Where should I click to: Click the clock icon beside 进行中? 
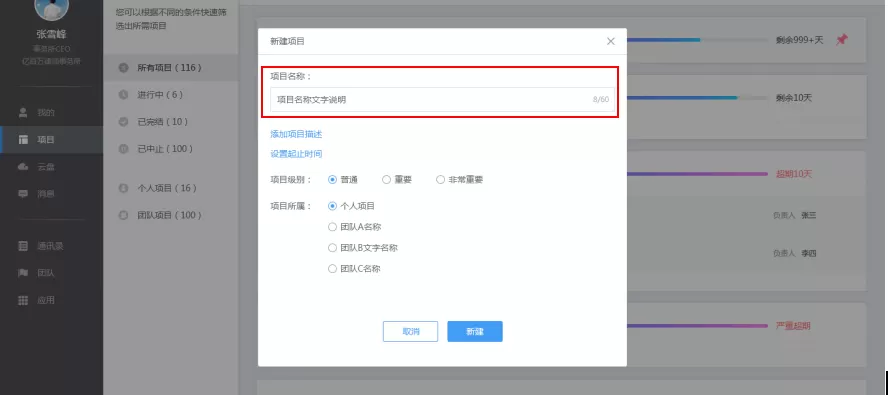[123, 95]
